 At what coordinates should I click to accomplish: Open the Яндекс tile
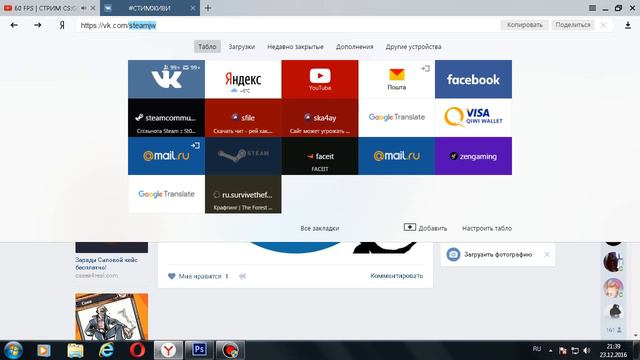click(243, 79)
